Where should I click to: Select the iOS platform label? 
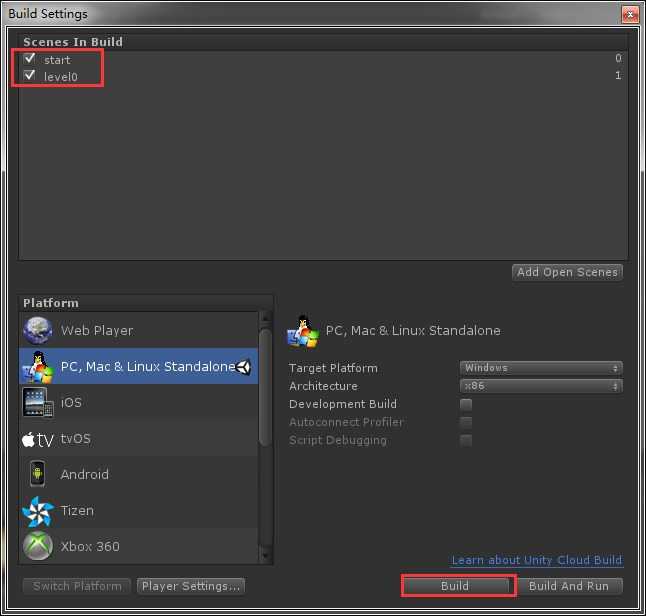(71, 403)
